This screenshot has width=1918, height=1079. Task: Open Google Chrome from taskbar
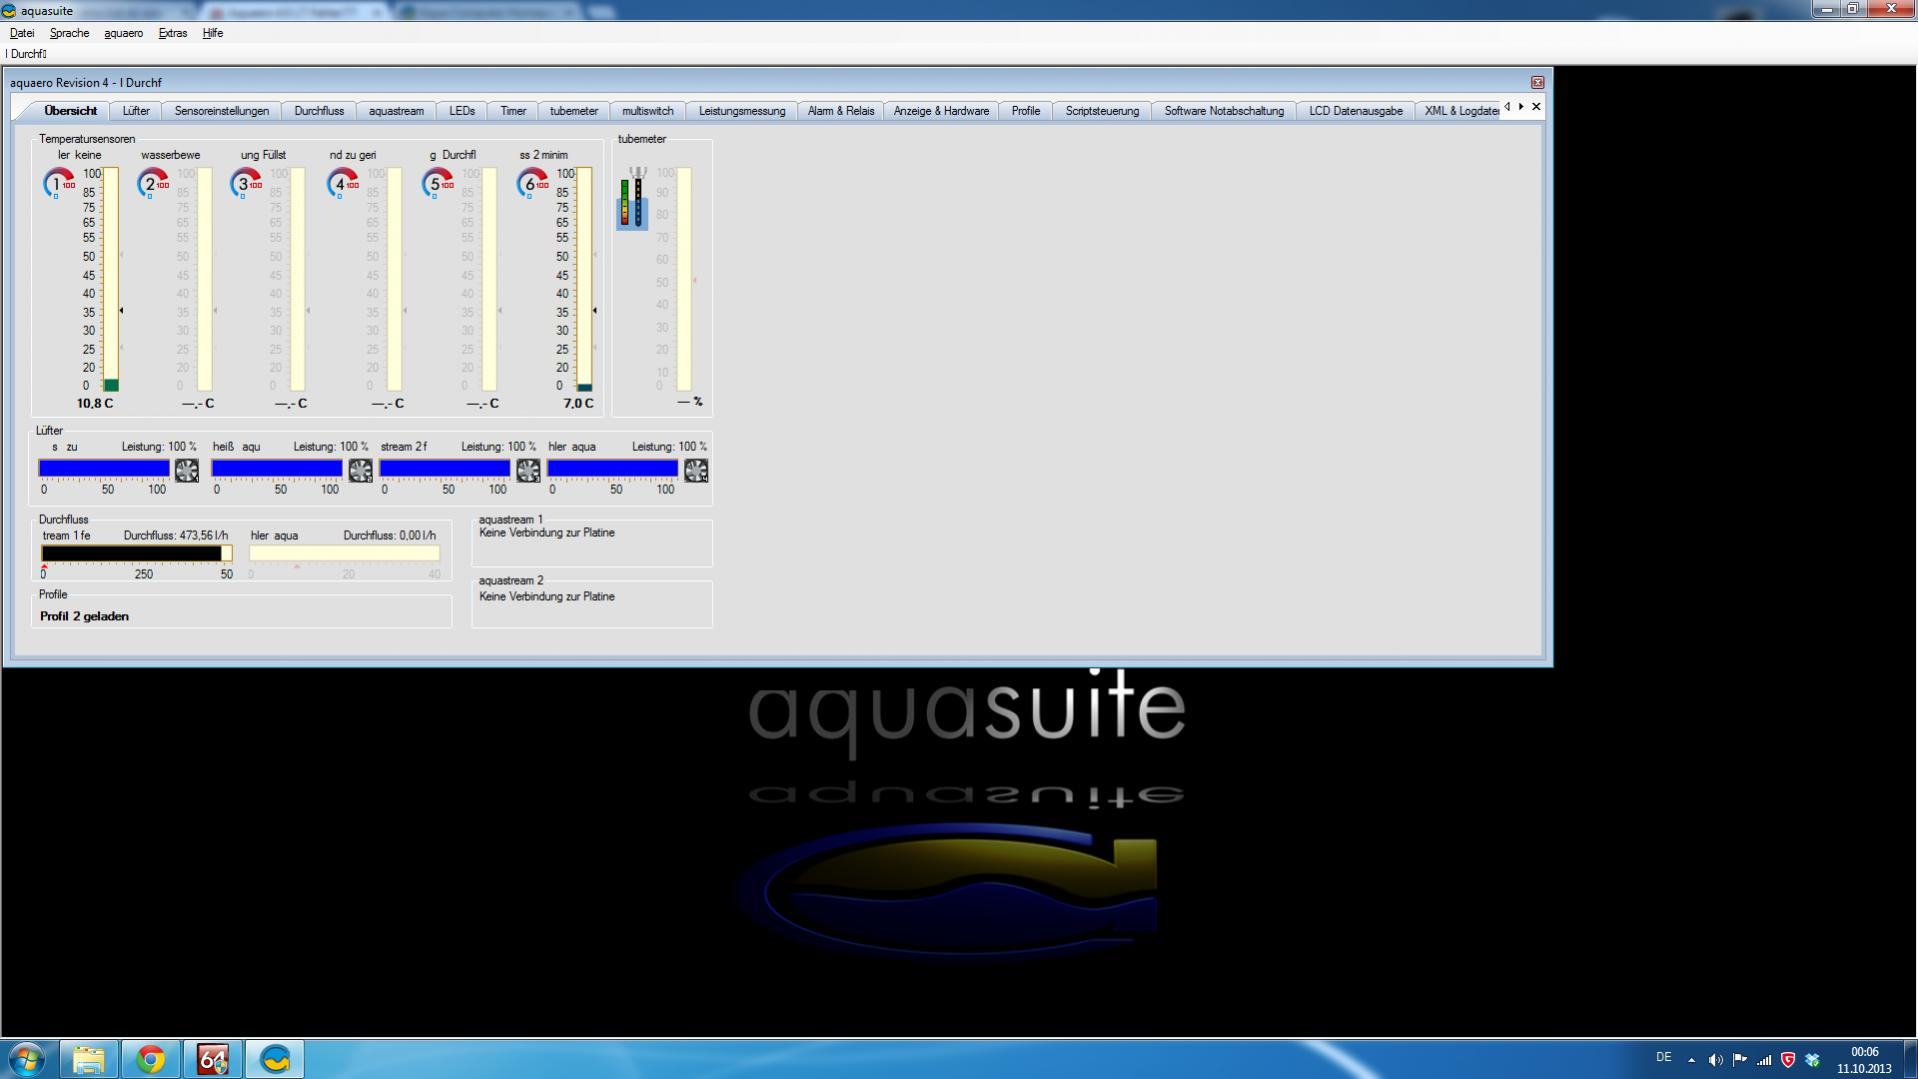point(151,1059)
